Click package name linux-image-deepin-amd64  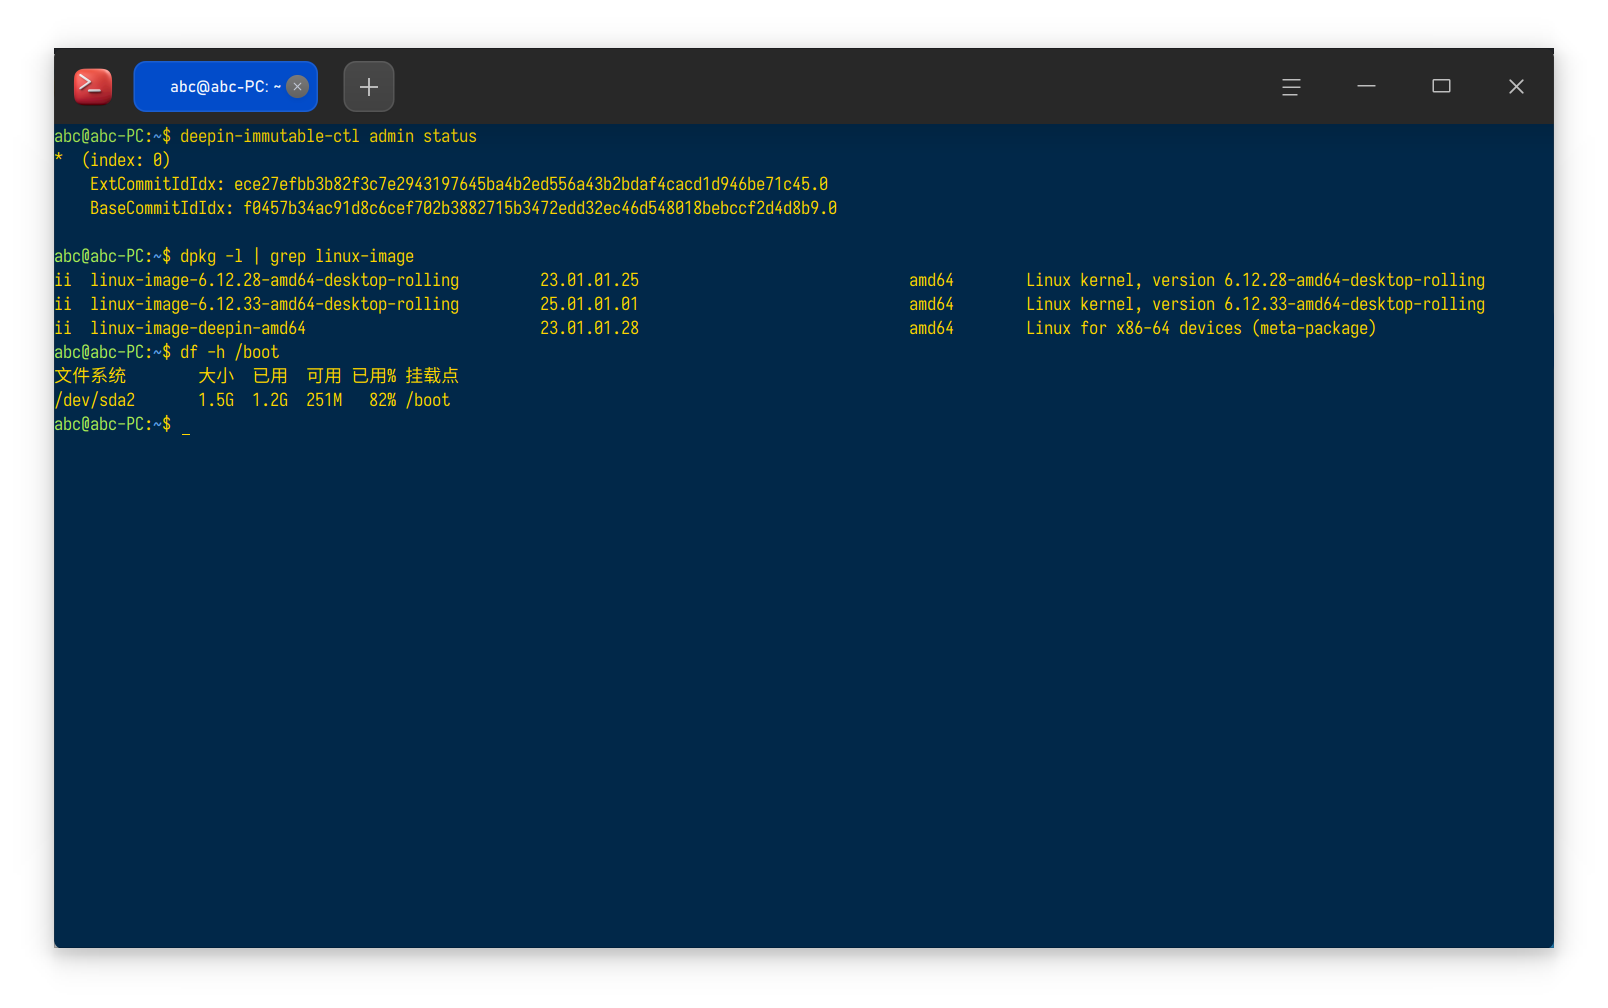[198, 328]
